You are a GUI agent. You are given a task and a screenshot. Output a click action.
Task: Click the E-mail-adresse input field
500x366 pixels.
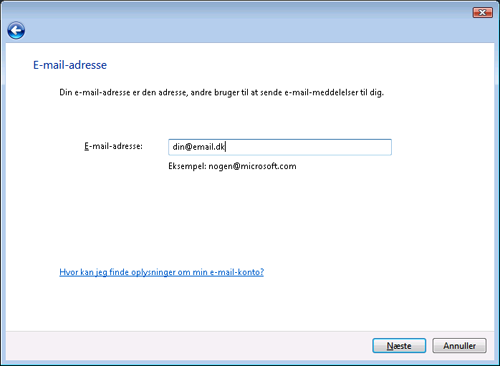pyautogui.click(x=280, y=147)
